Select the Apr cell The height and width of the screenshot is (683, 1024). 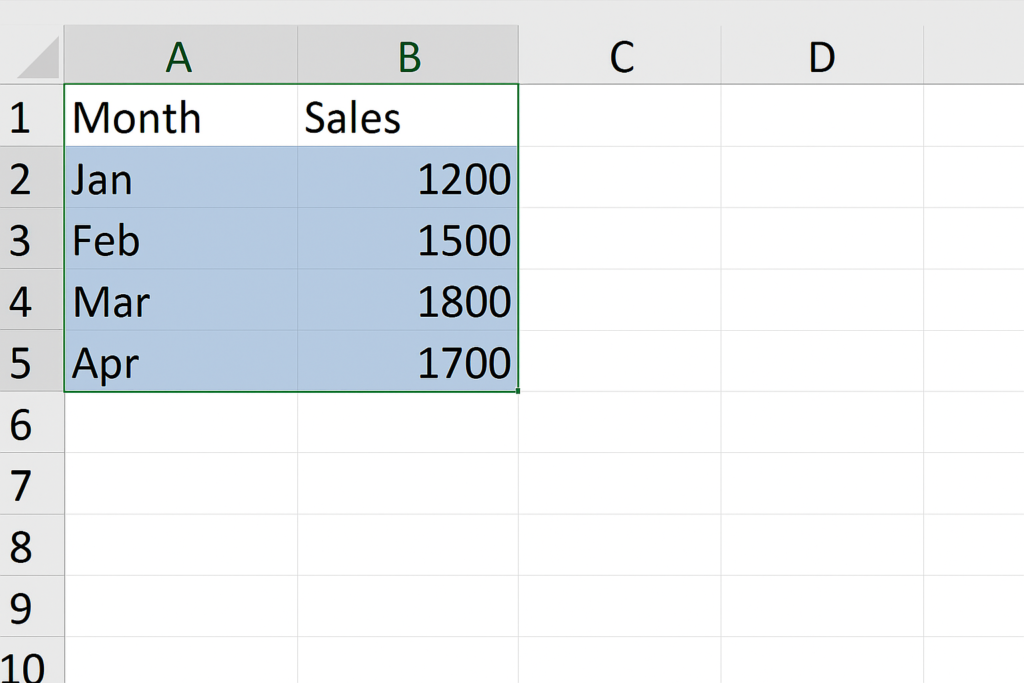[x=181, y=361]
